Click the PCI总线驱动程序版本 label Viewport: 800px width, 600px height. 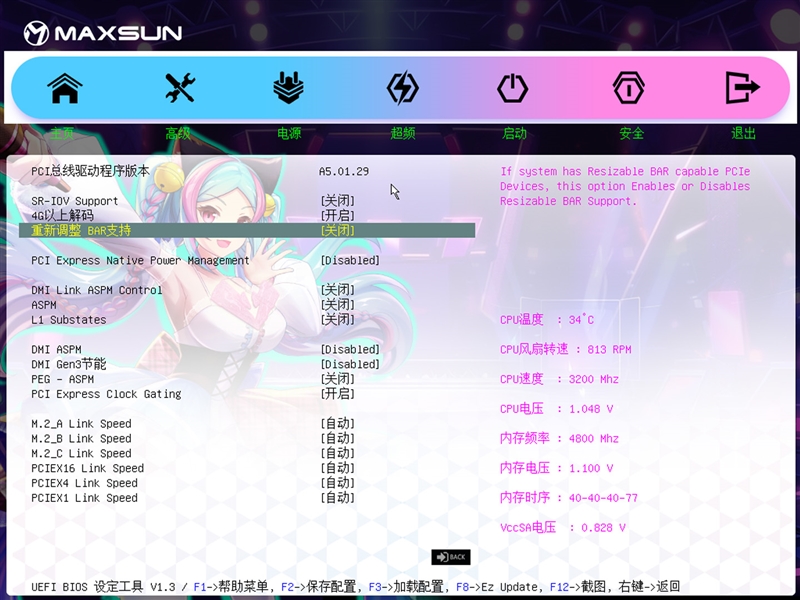(90, 171)
